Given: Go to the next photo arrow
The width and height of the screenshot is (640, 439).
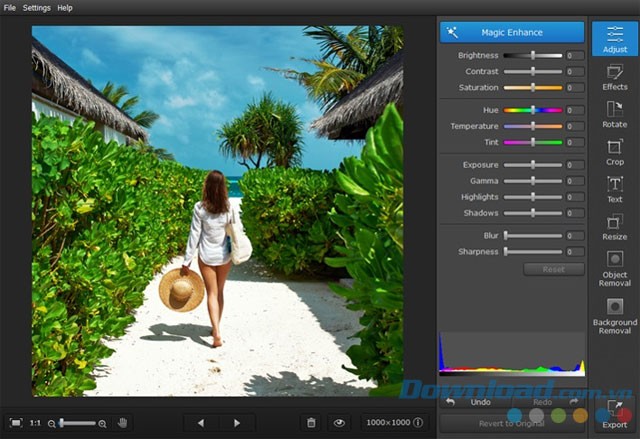Looking at the screenshot, I should coord(237,423).
